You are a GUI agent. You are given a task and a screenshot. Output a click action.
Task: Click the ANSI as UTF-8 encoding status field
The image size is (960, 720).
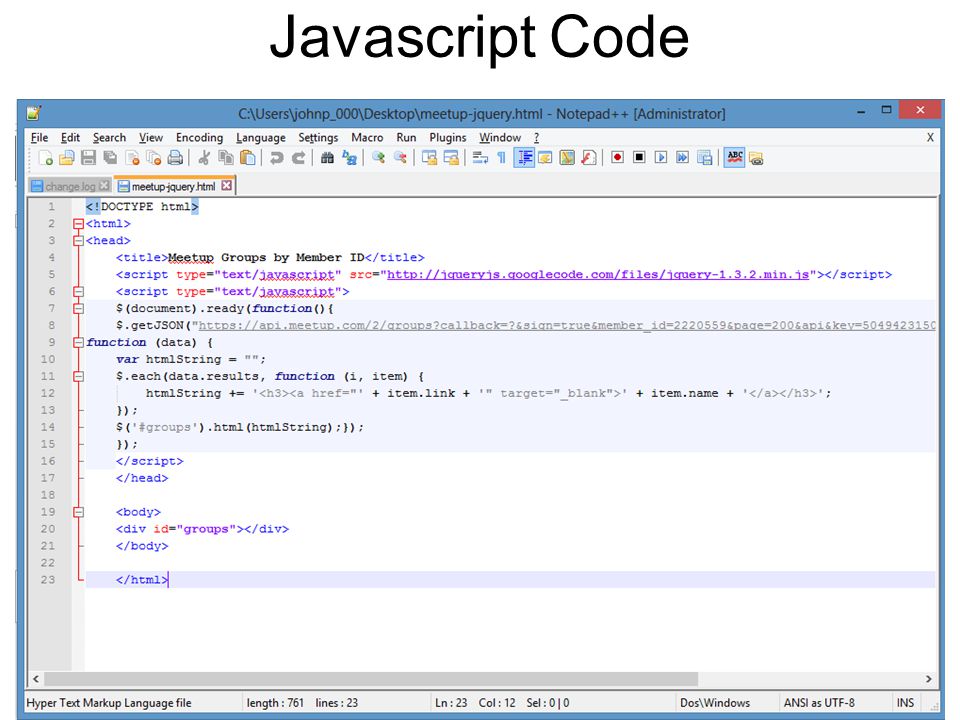[819, 703]
